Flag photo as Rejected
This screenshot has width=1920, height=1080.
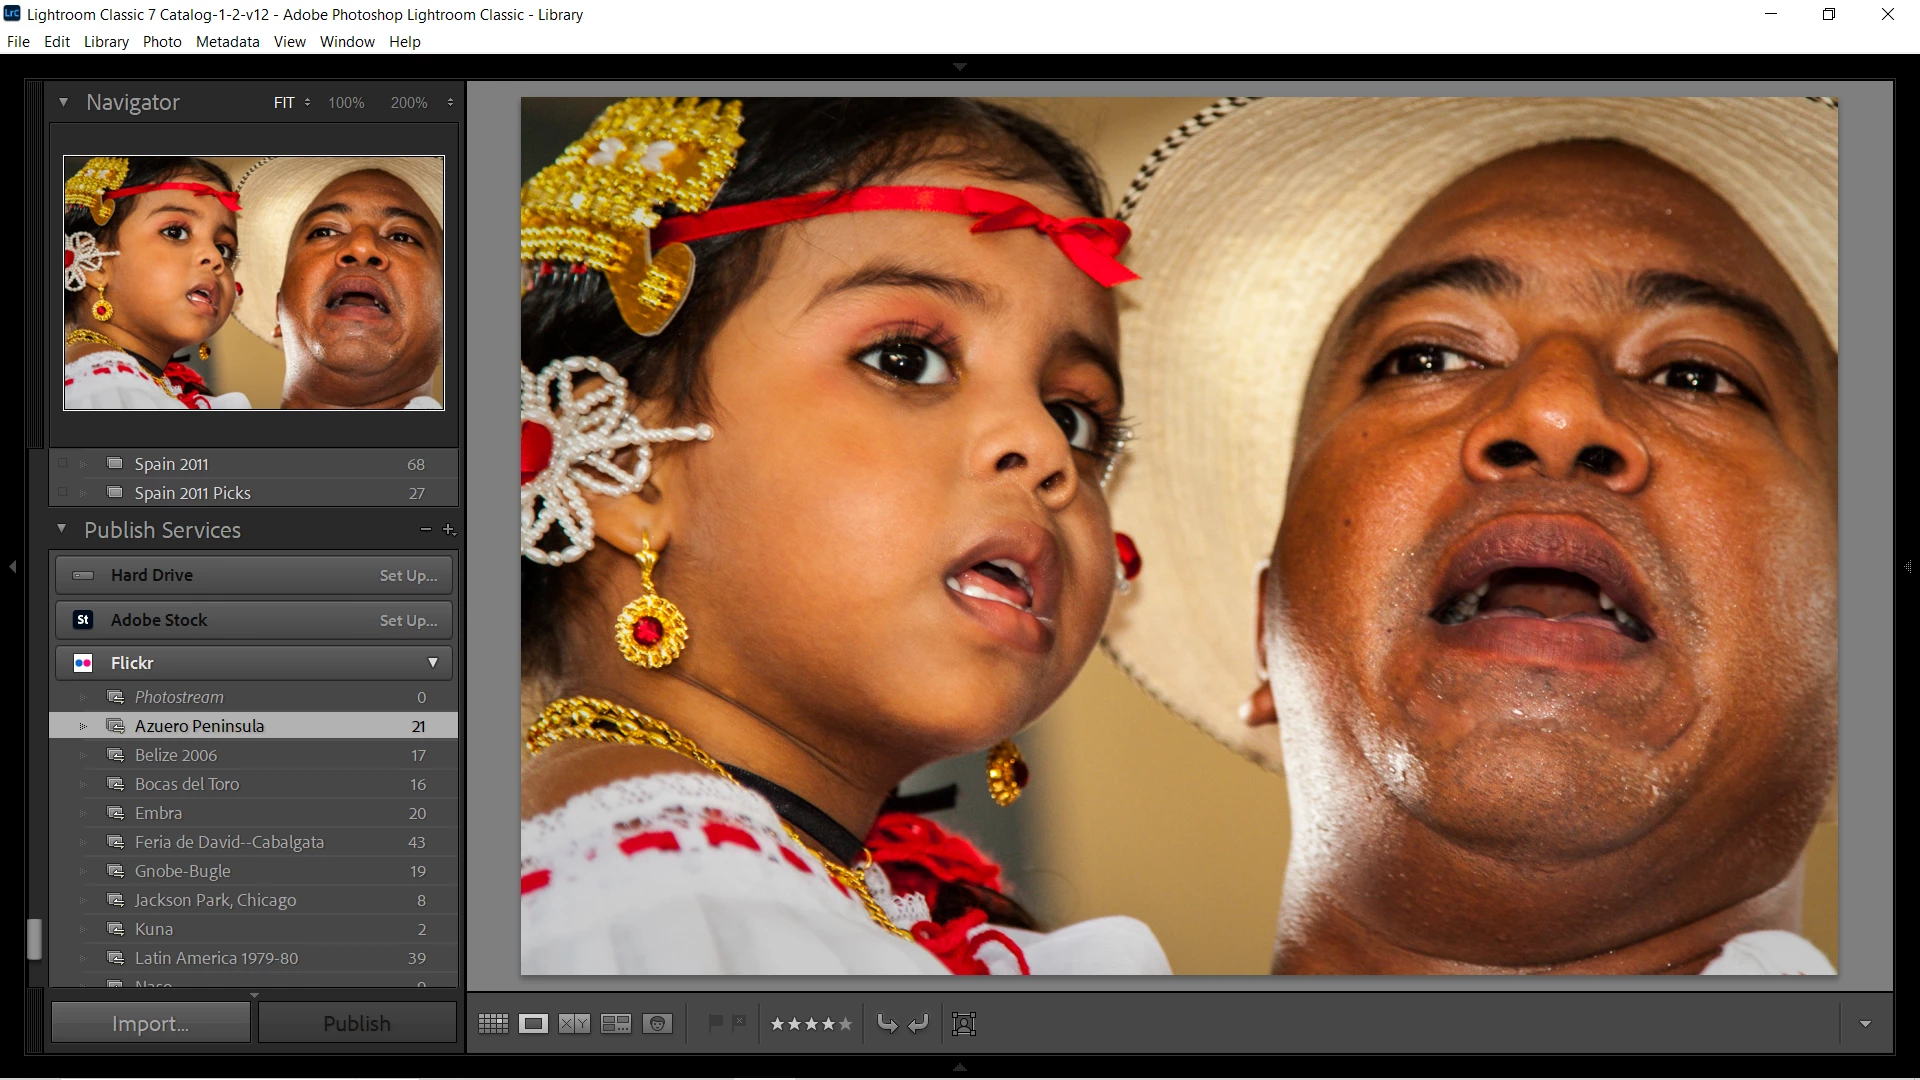point(739,1022)
